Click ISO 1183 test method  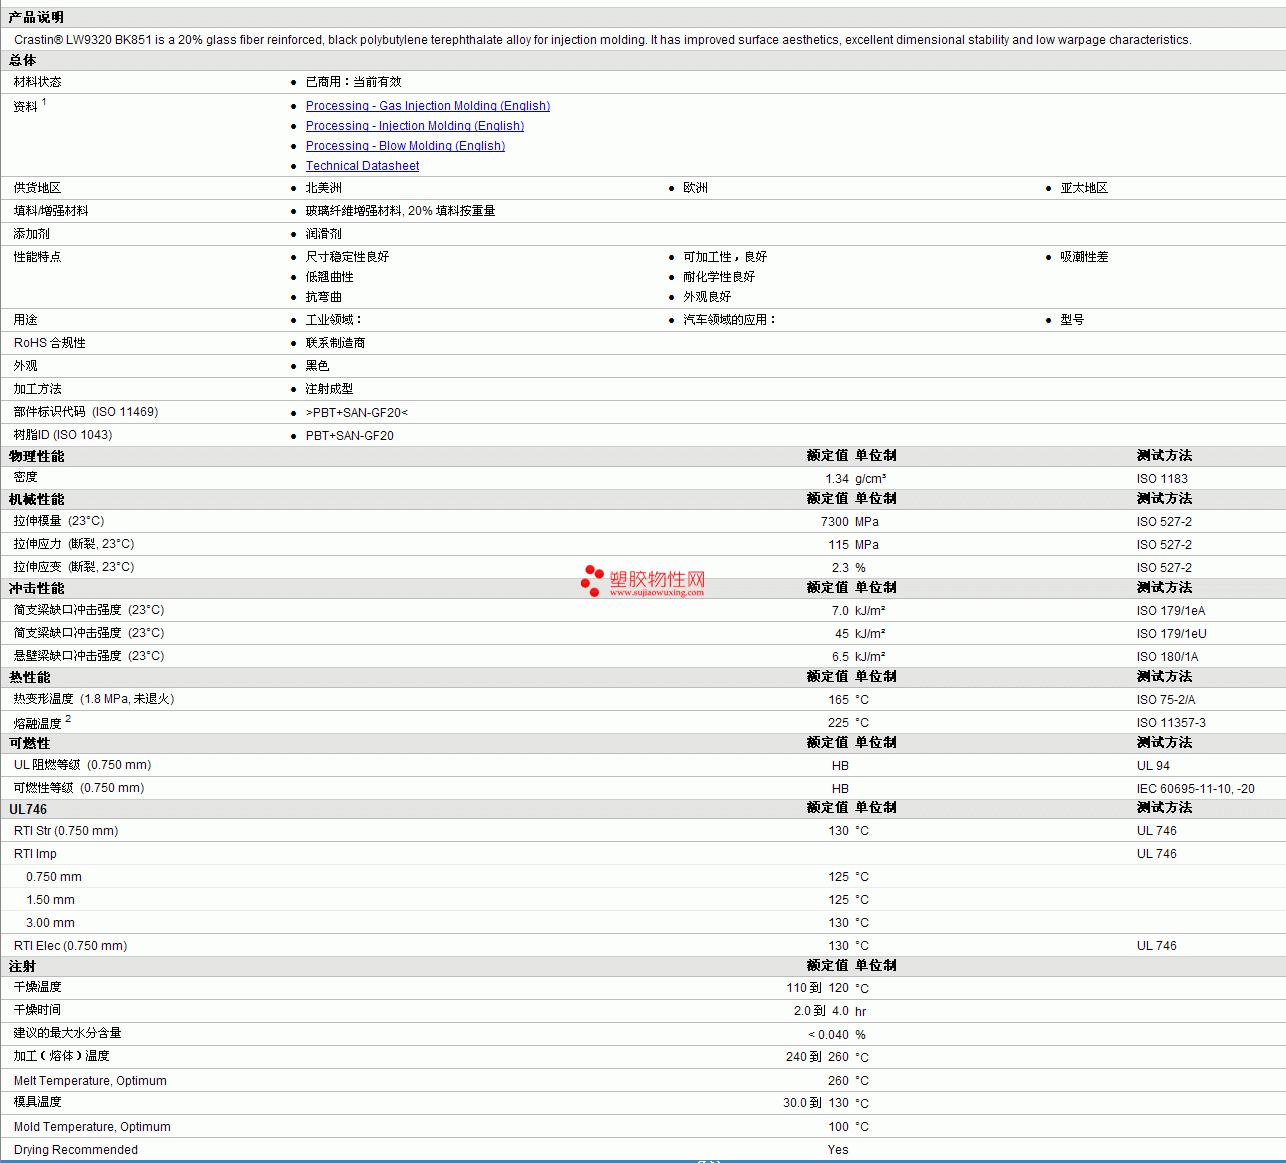1162,479
